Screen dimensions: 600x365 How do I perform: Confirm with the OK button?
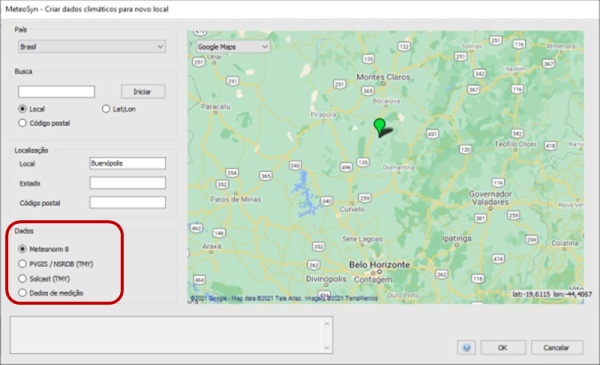pos(503,347)
